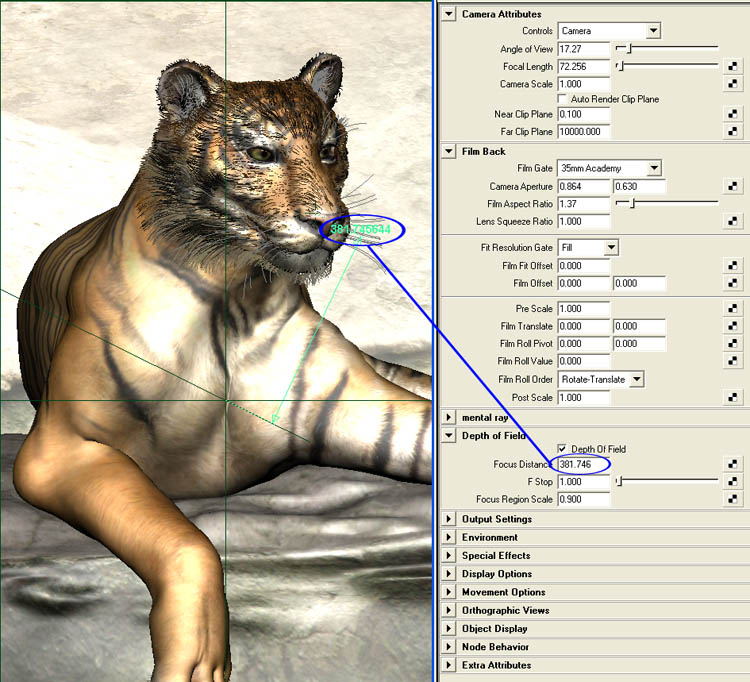Click the map button beside Camera Scale
This screenshot has height=682, width=750.
tap(733, 85)
